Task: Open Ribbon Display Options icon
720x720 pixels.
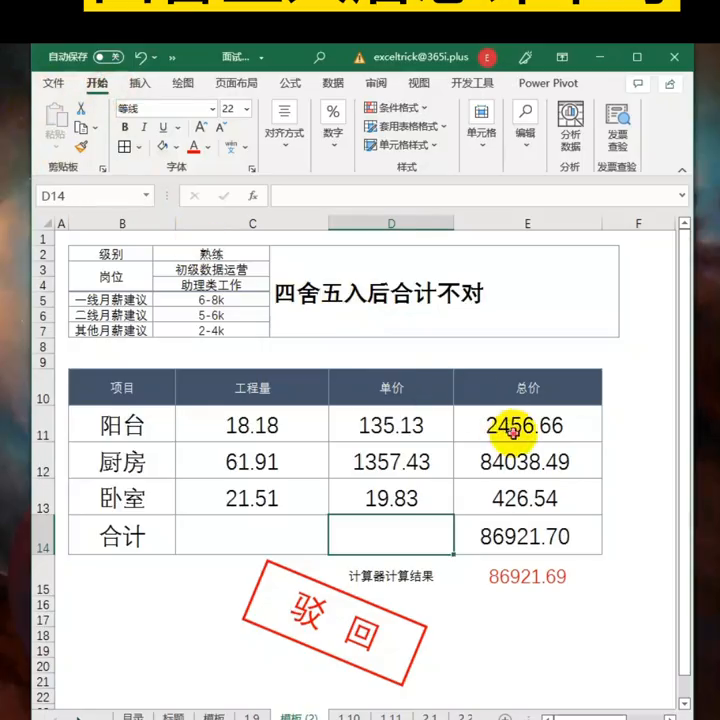Action: tap(562, 57)
